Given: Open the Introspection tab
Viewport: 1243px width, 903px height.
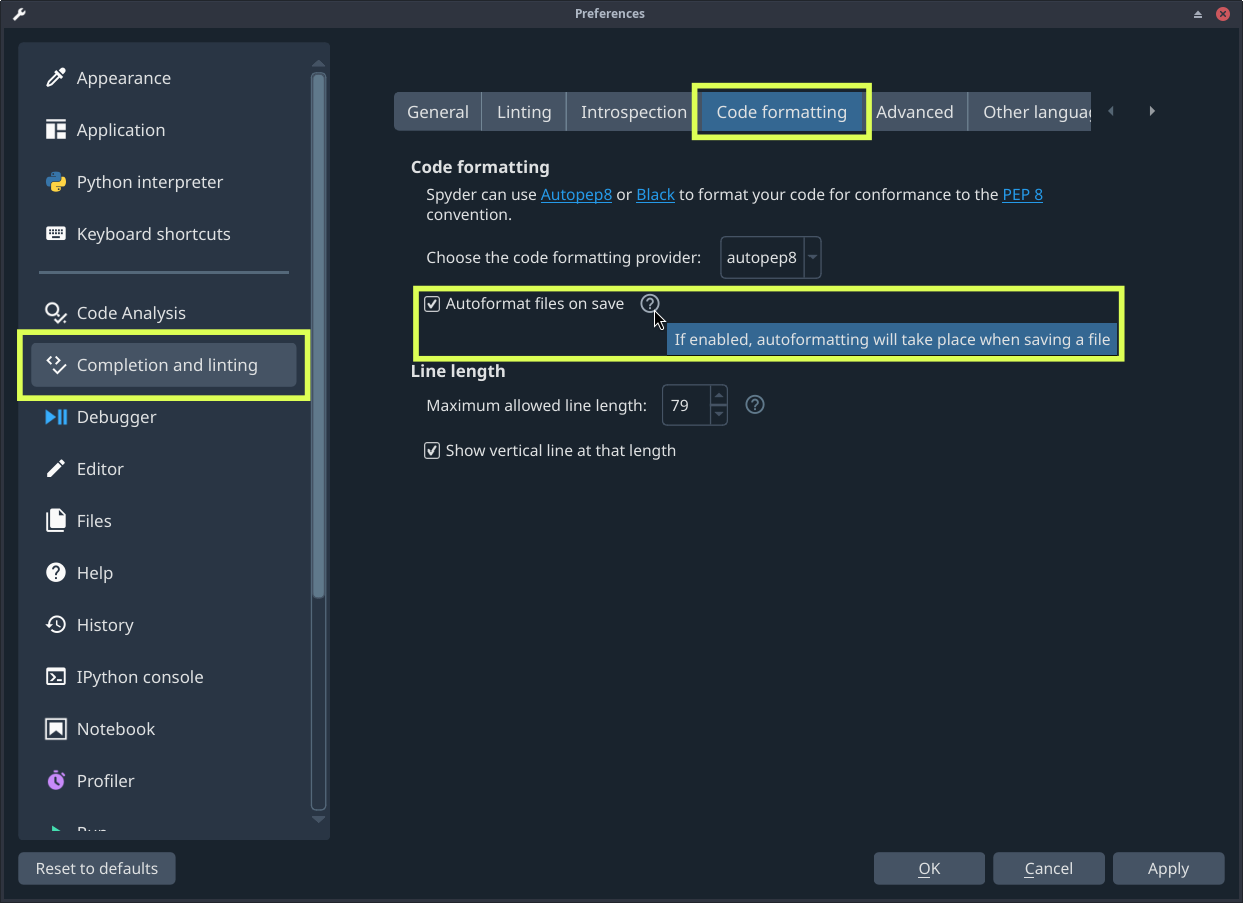Looking at the screenshot, I should [x=632, y=111].
